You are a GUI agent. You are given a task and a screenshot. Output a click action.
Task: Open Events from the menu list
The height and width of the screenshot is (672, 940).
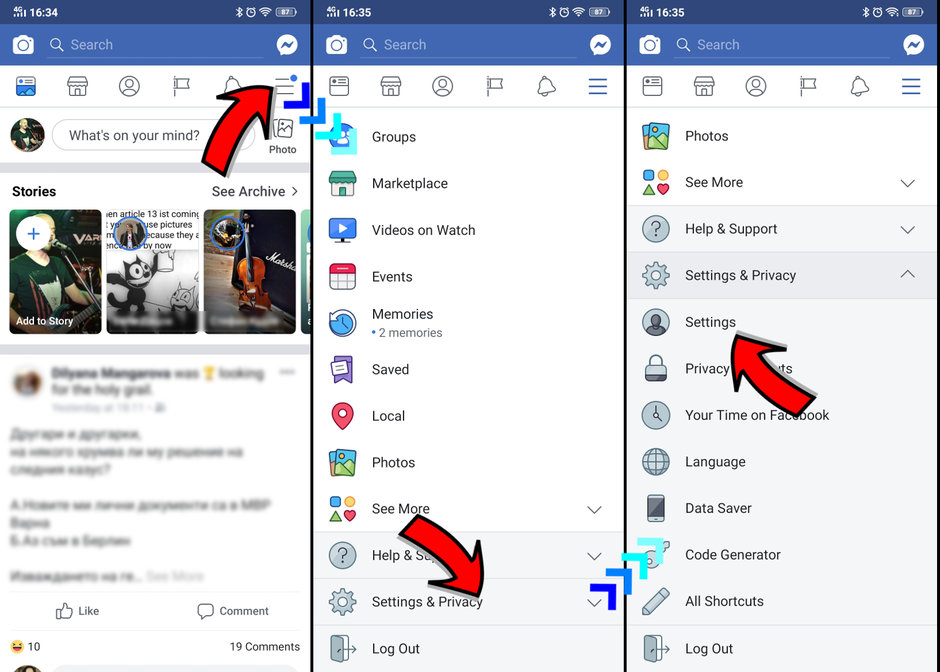[x=469, y=276]
